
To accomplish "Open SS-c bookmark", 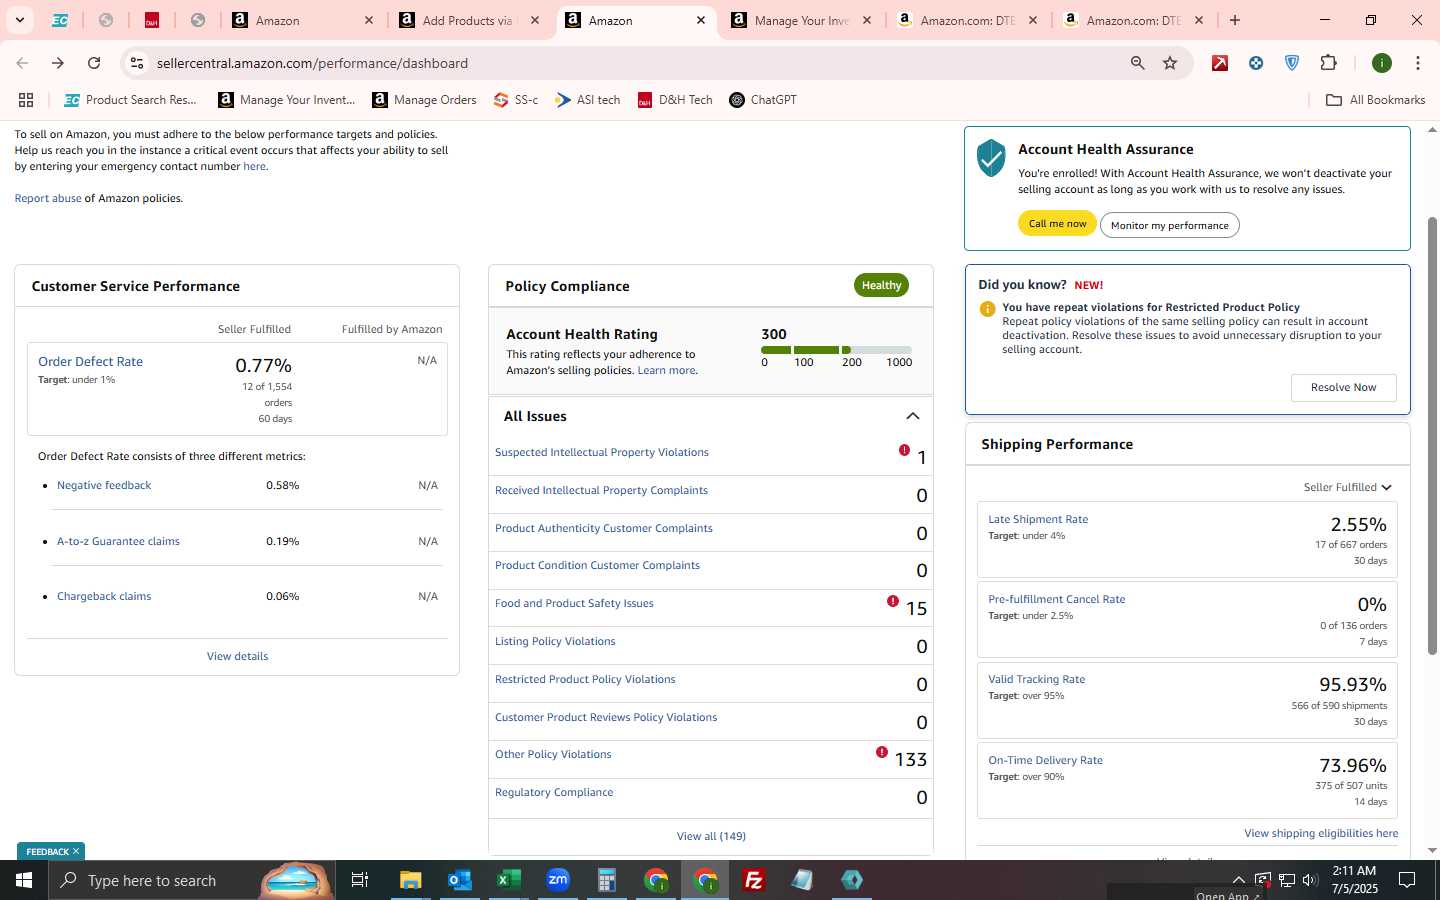I will pos(516,100).
